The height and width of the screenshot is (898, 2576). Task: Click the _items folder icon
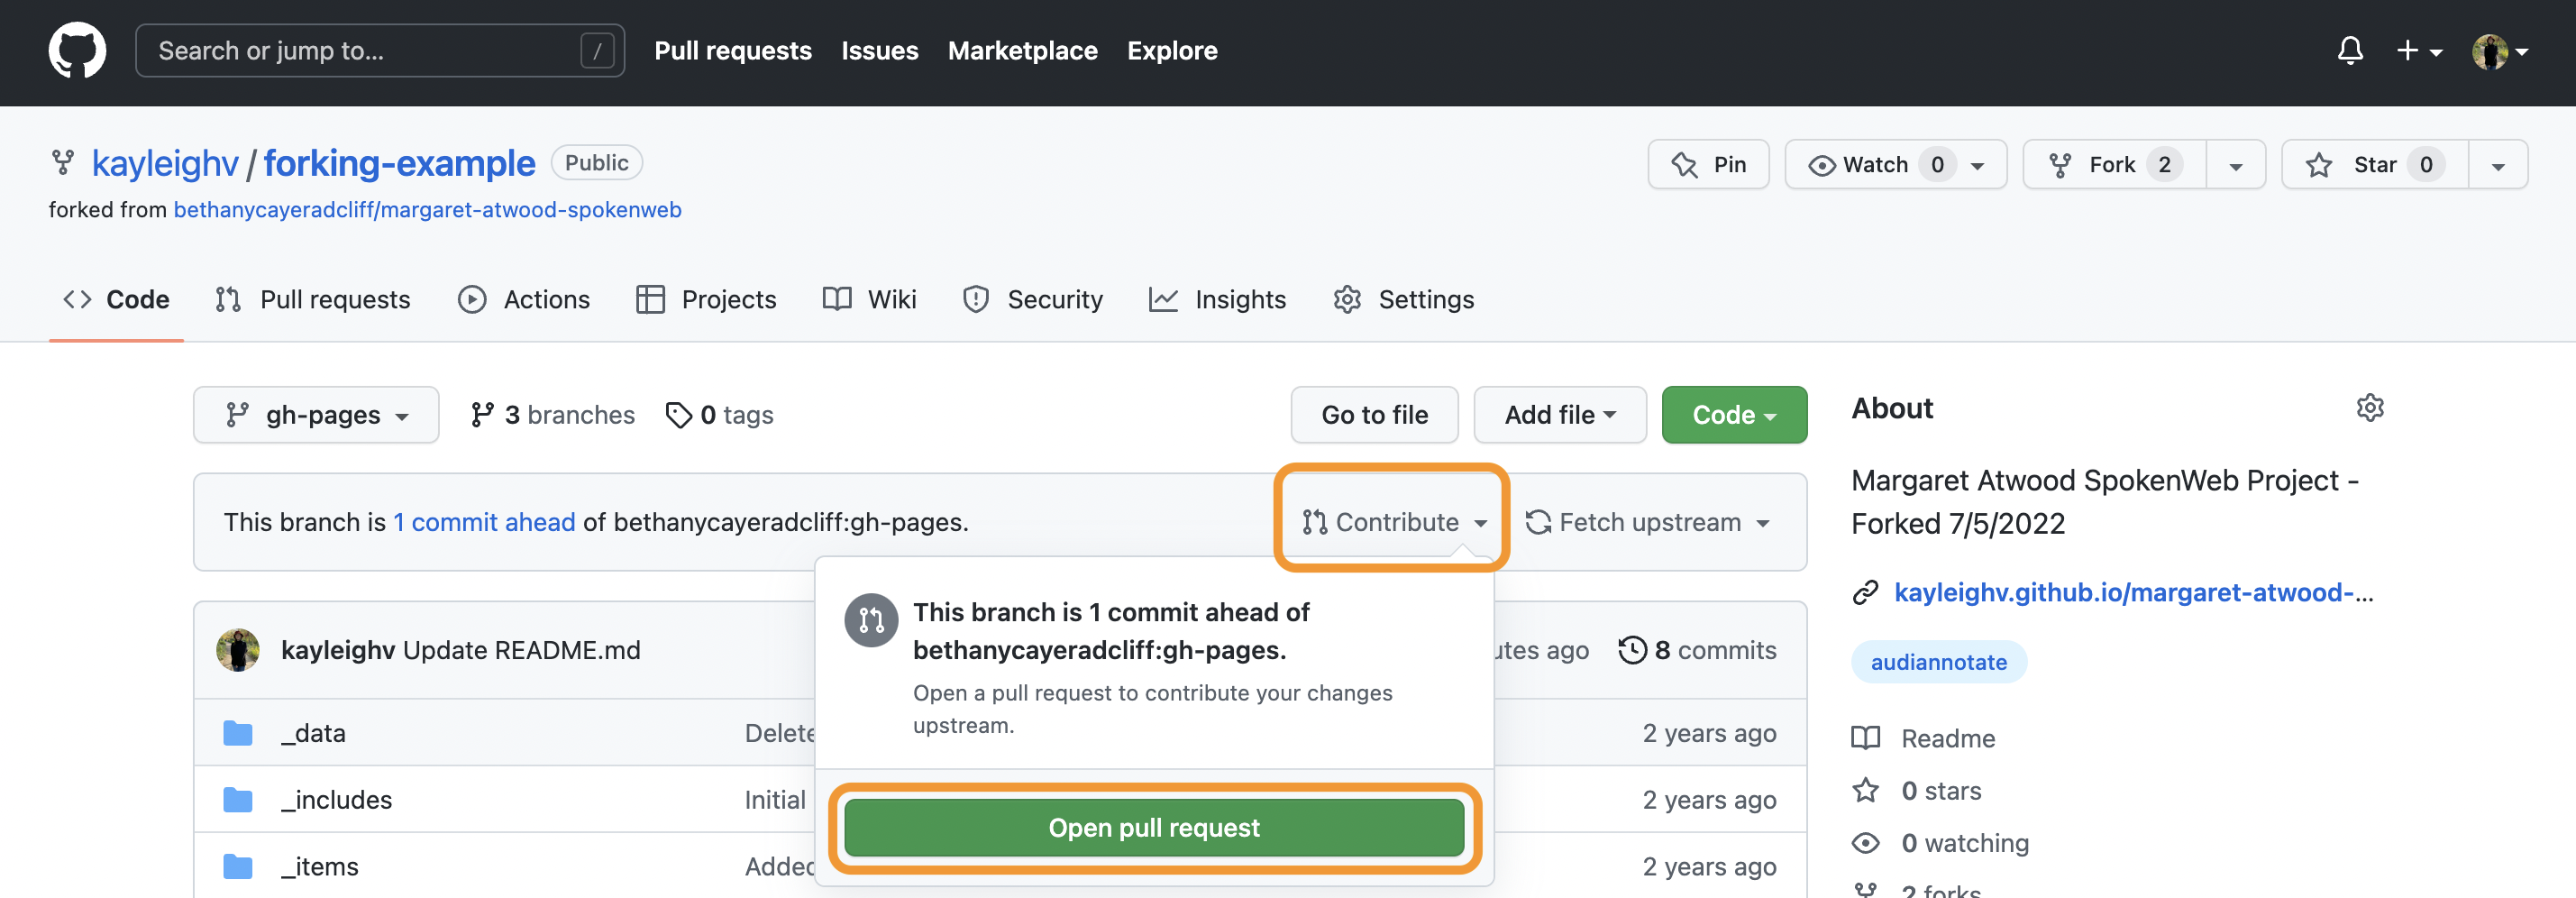pos(238,867)
